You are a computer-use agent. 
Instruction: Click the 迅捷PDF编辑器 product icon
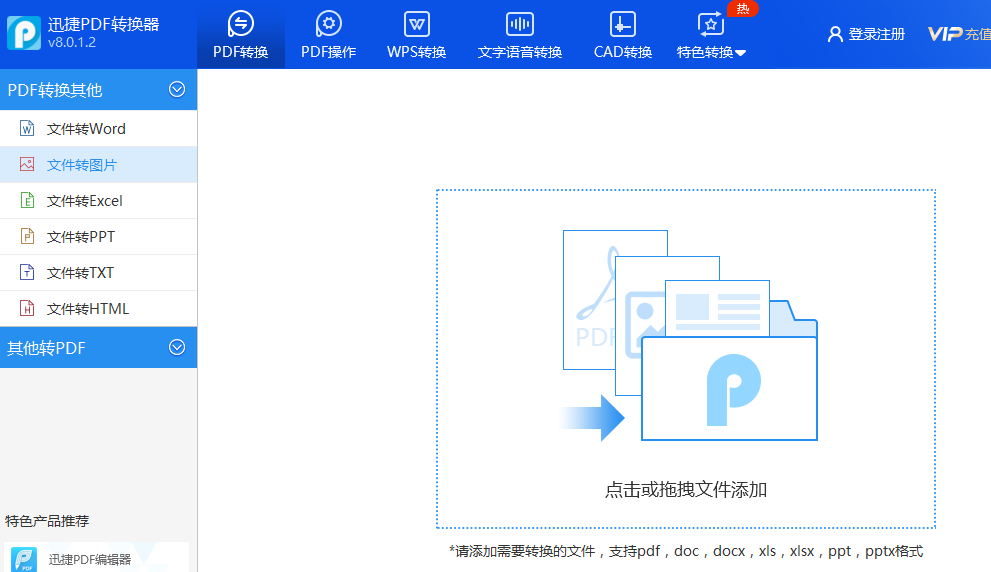24,559
